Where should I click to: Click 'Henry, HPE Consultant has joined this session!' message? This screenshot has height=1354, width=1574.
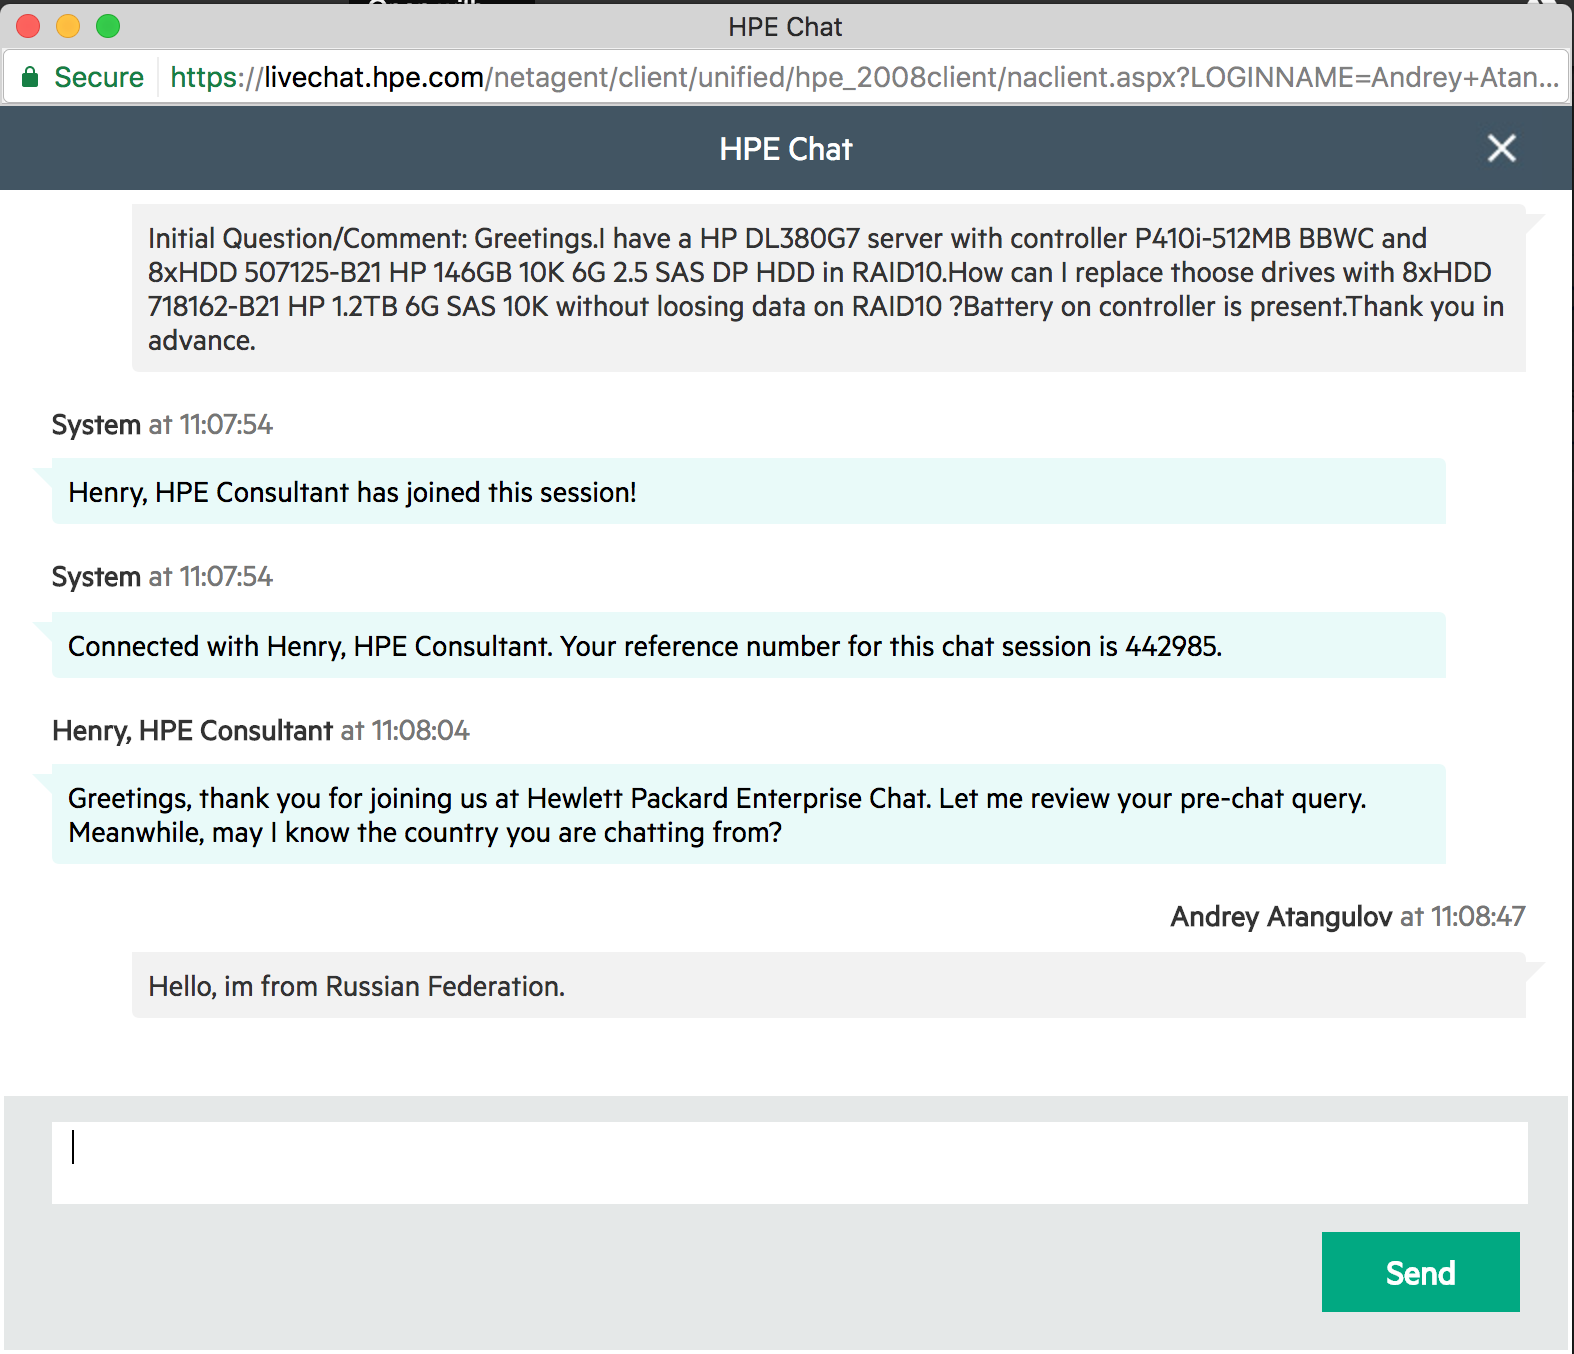(x=749, y=491)
